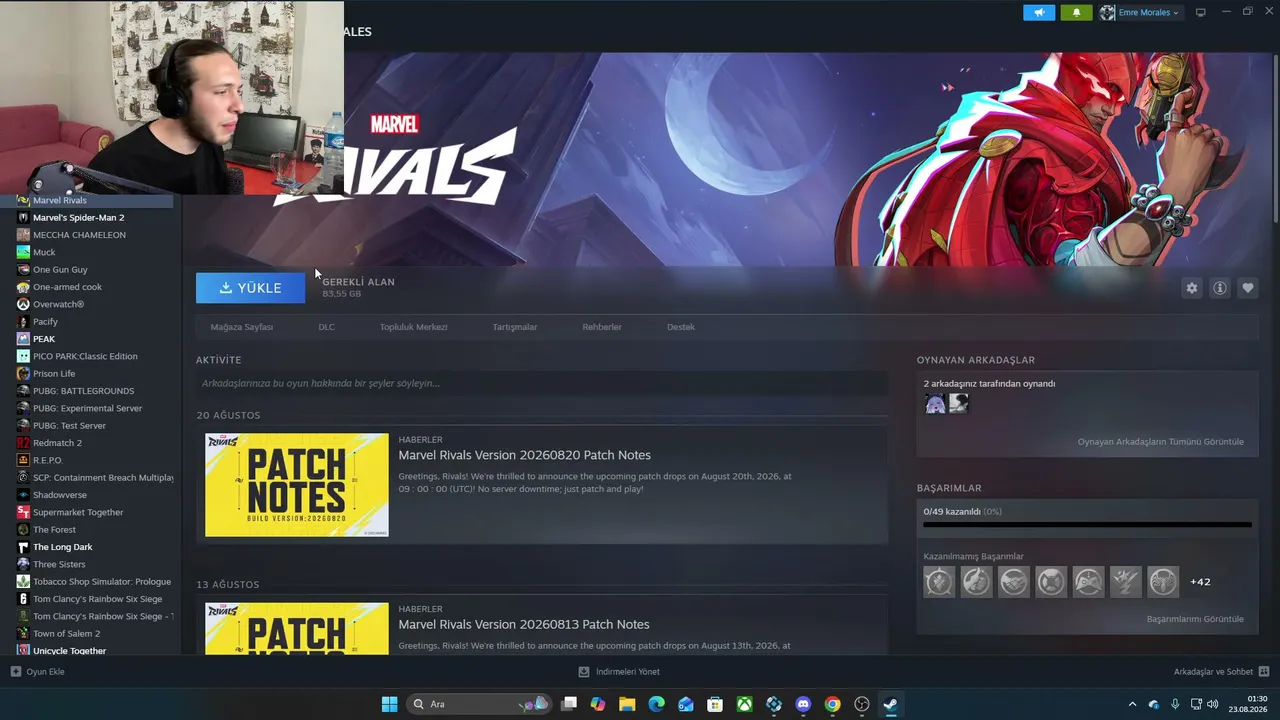
Task: Open Xbox app from the taskbar
Action: click(x=745, y=704)
